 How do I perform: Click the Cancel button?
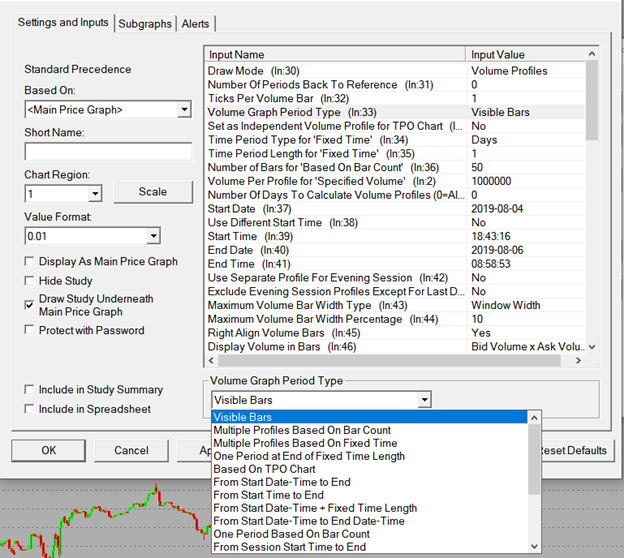[x=131, y=450]
